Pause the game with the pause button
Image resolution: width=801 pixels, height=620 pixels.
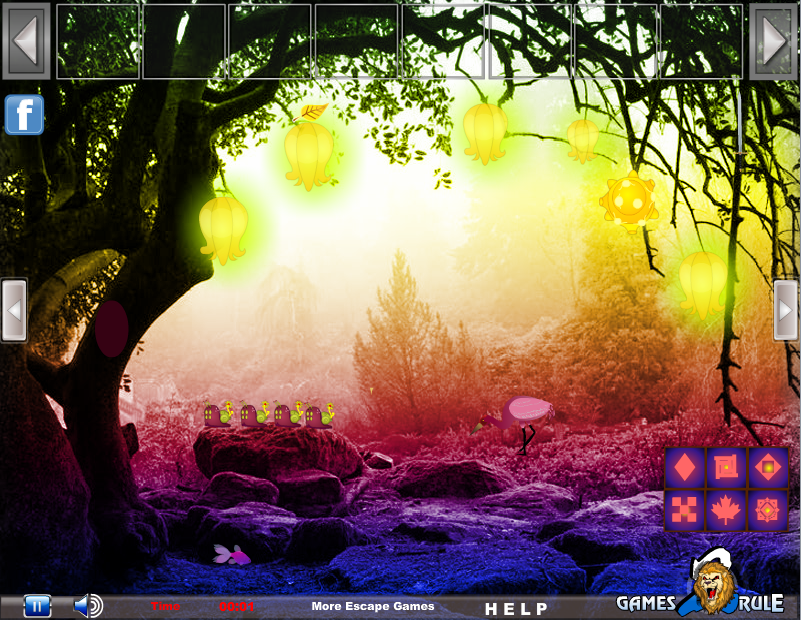(35, 605)
